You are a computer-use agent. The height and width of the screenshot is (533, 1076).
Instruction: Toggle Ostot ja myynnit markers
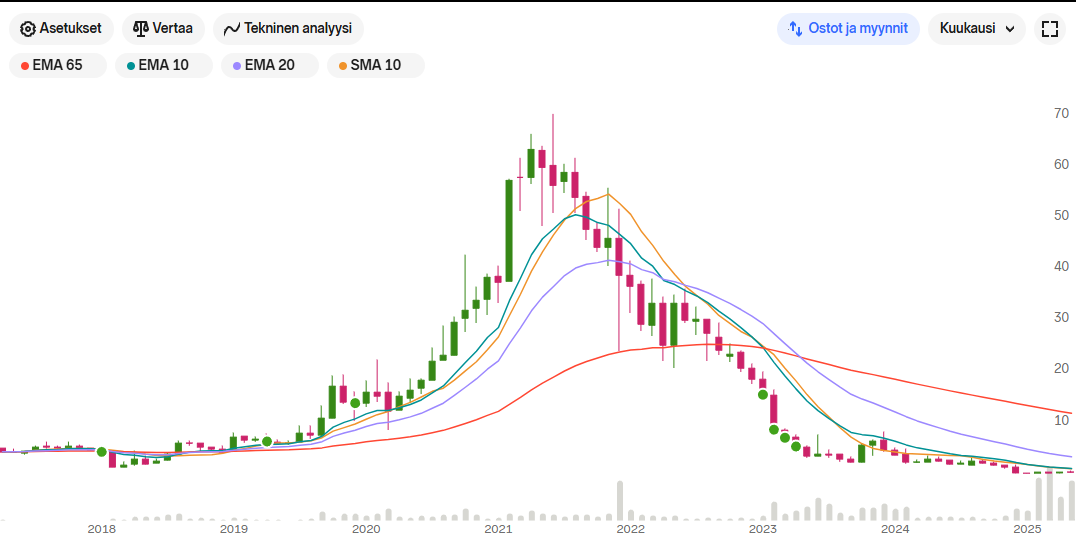(848, 29)
